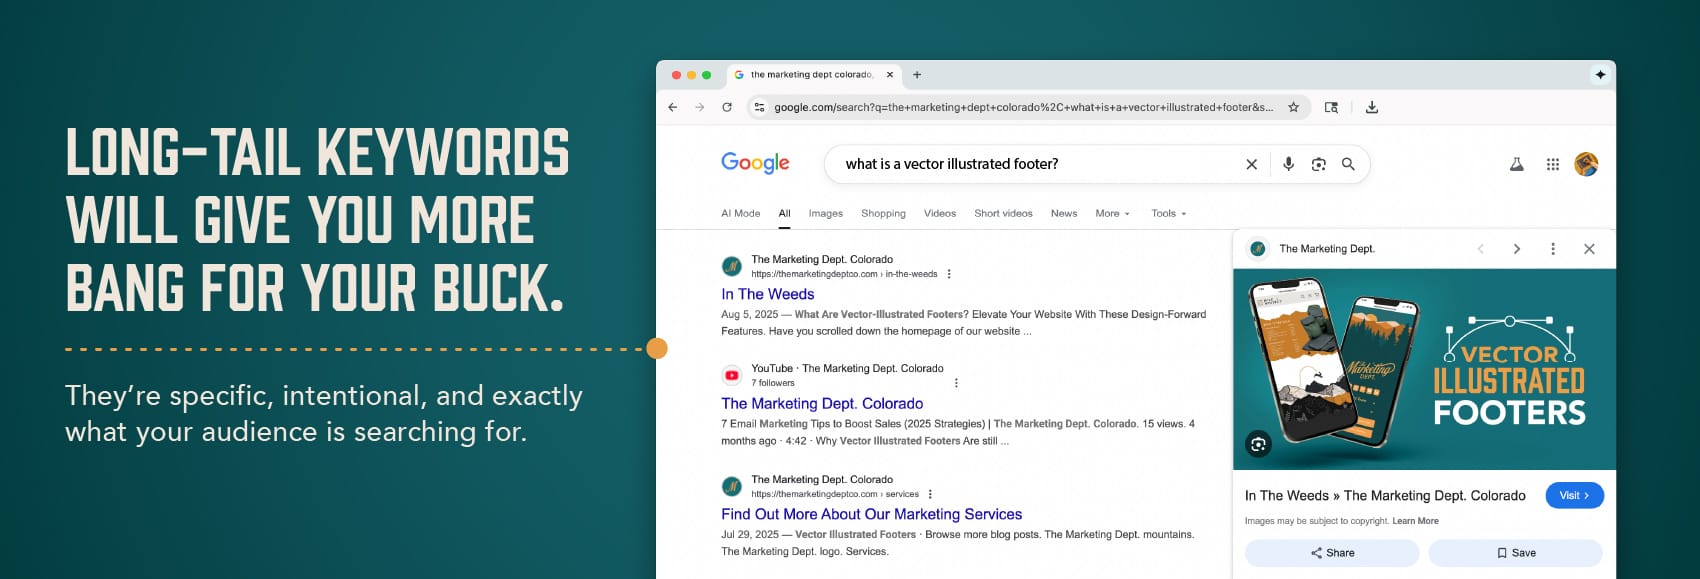The image size is (1700, 579).
Task: Open the site info icon in the address bar
Action: click(760, 107)
